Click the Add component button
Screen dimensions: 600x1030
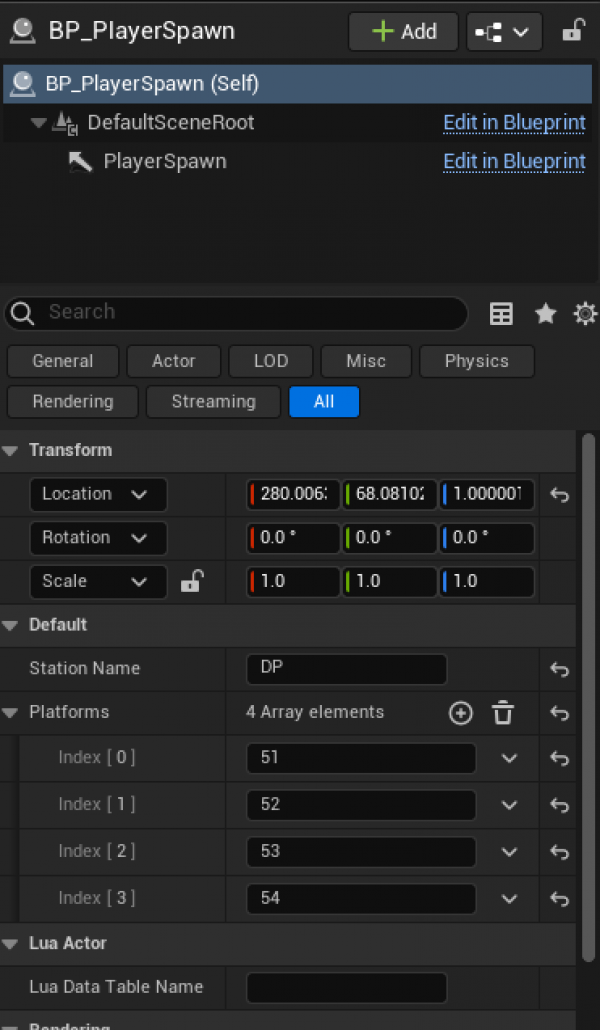[x=403, y=31]
